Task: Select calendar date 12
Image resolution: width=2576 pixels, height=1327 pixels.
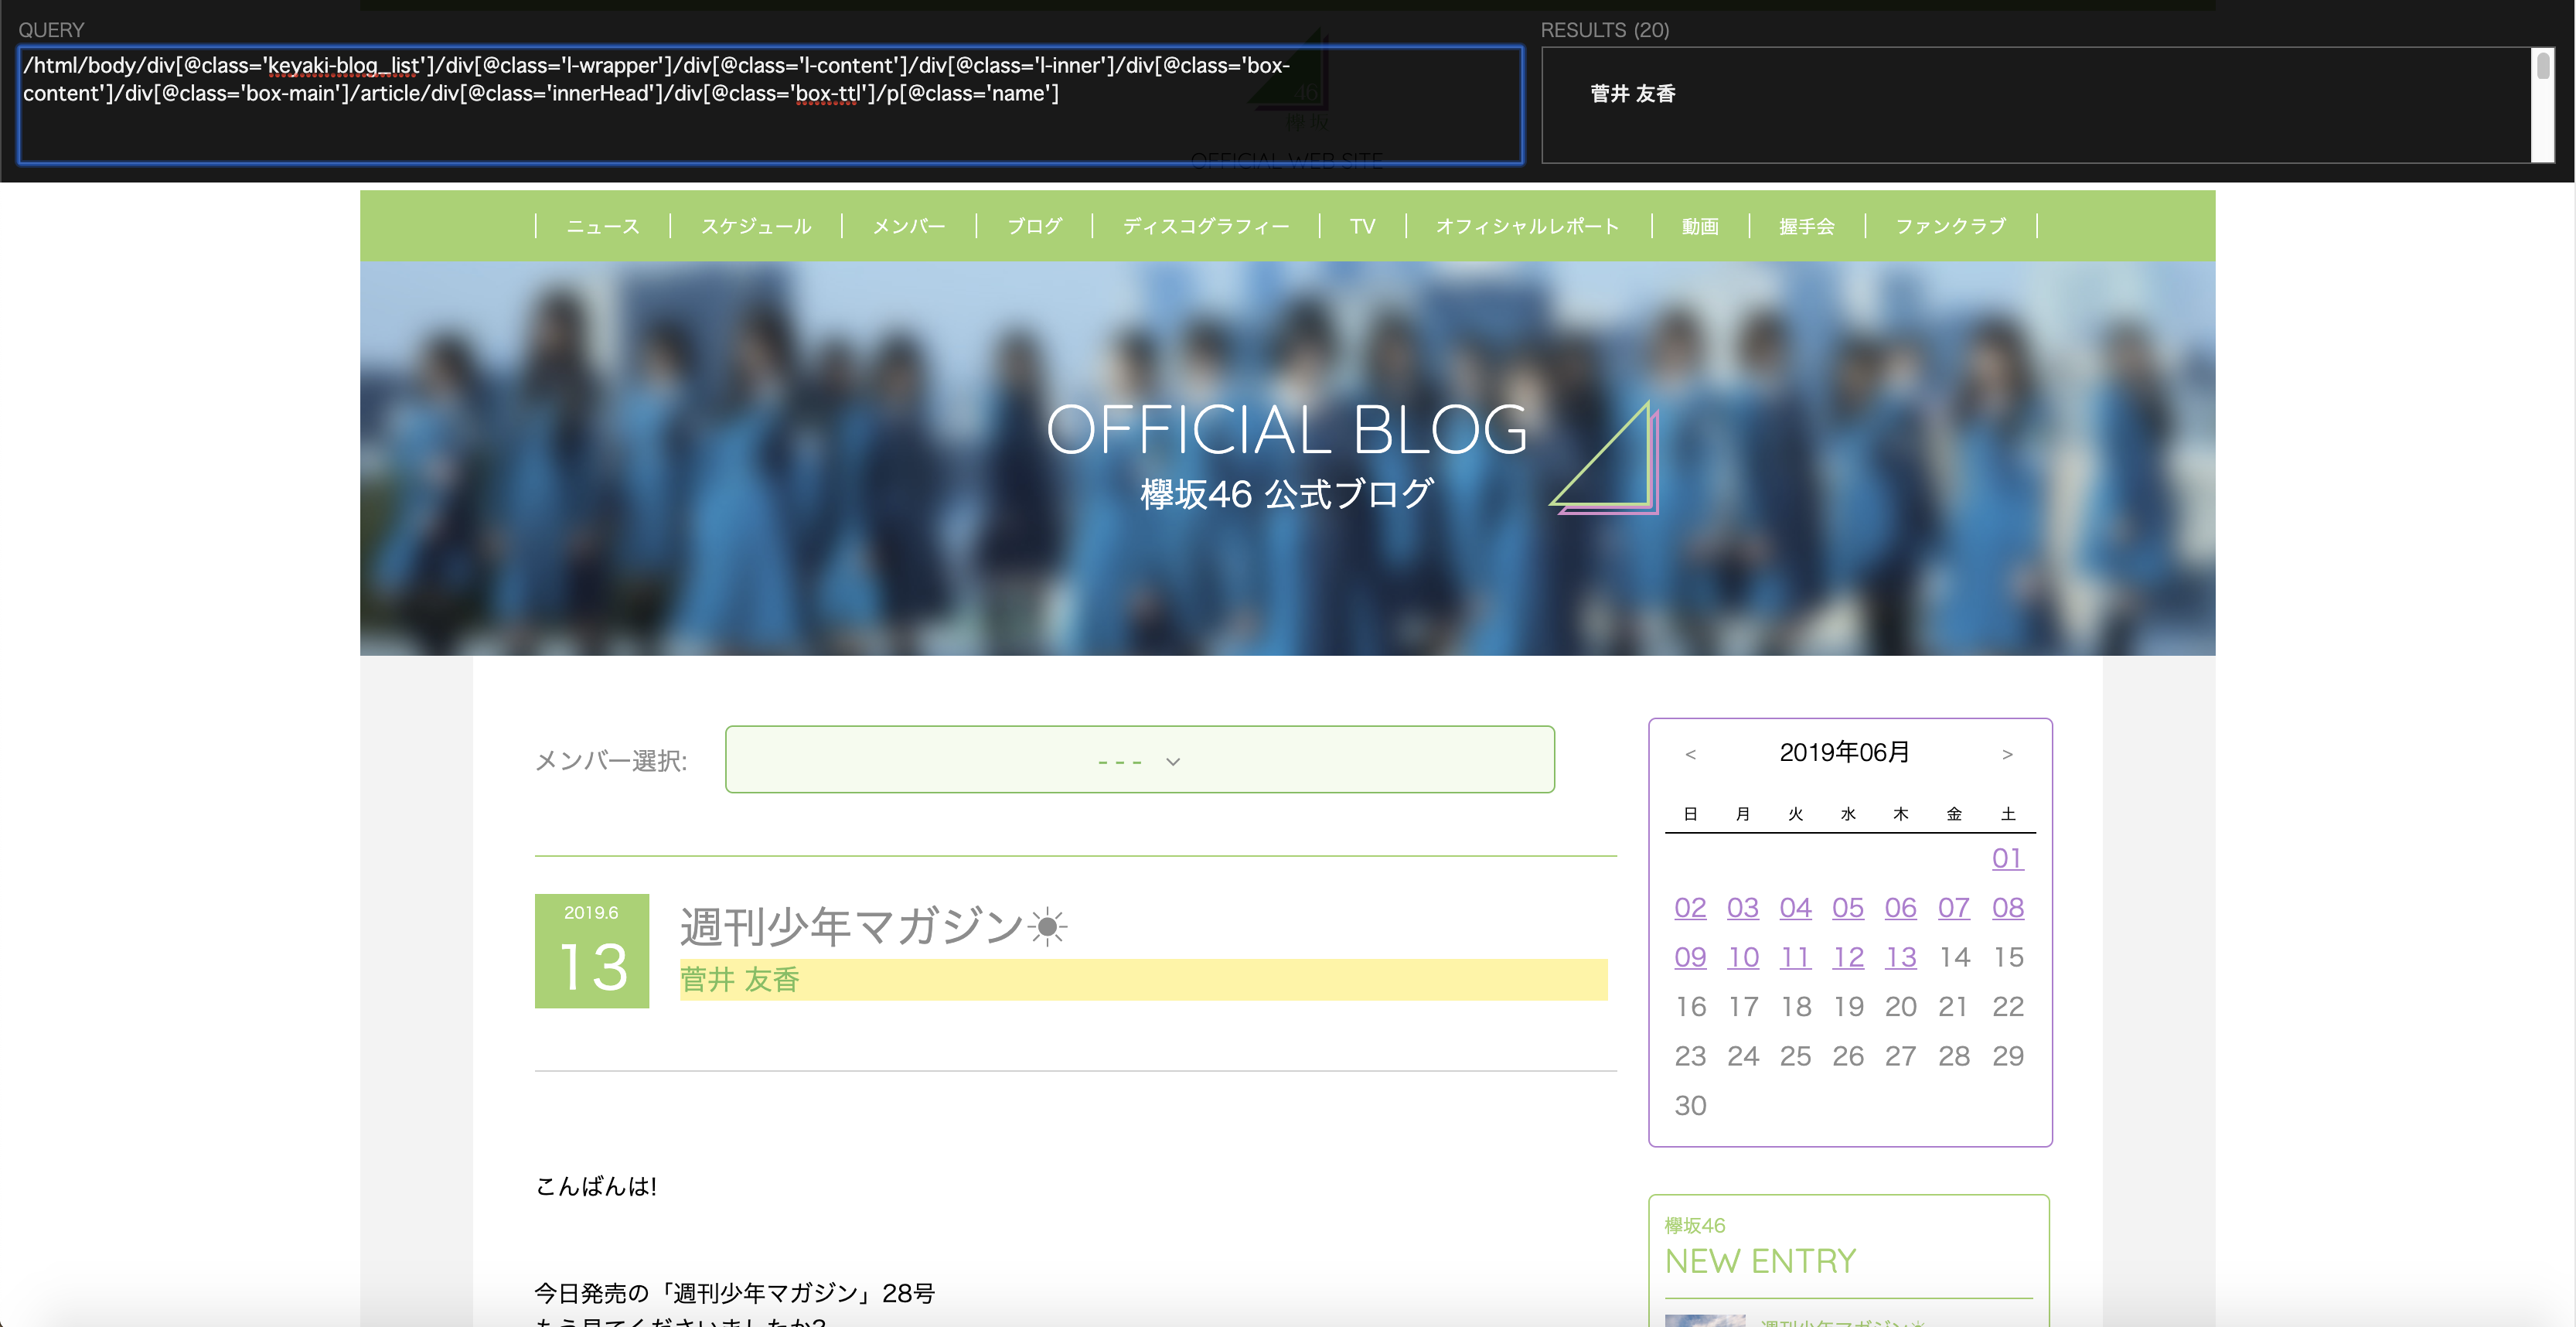Action: (x=1848, y=957)
